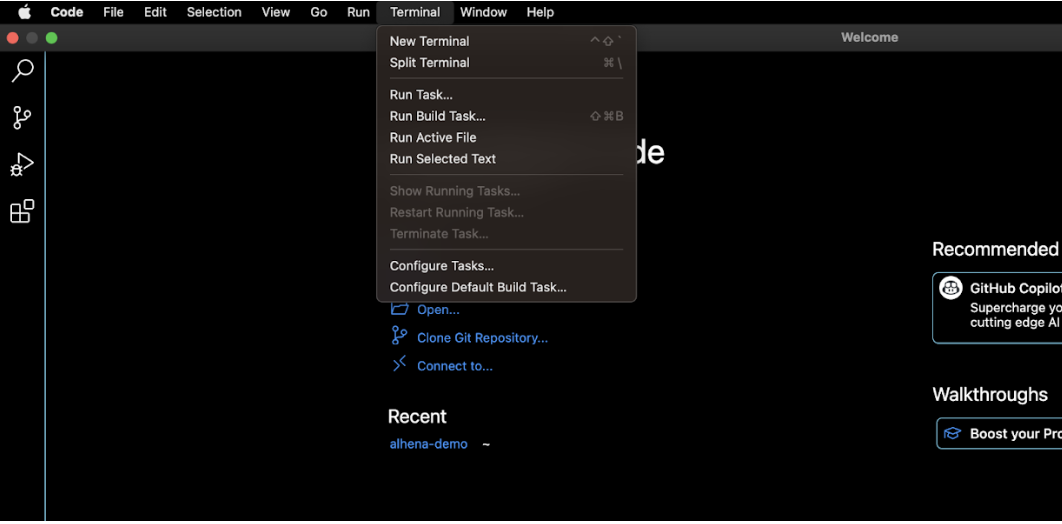Open the Extensions view
This screenshot has width=1062, height=524.
[22, 211]
